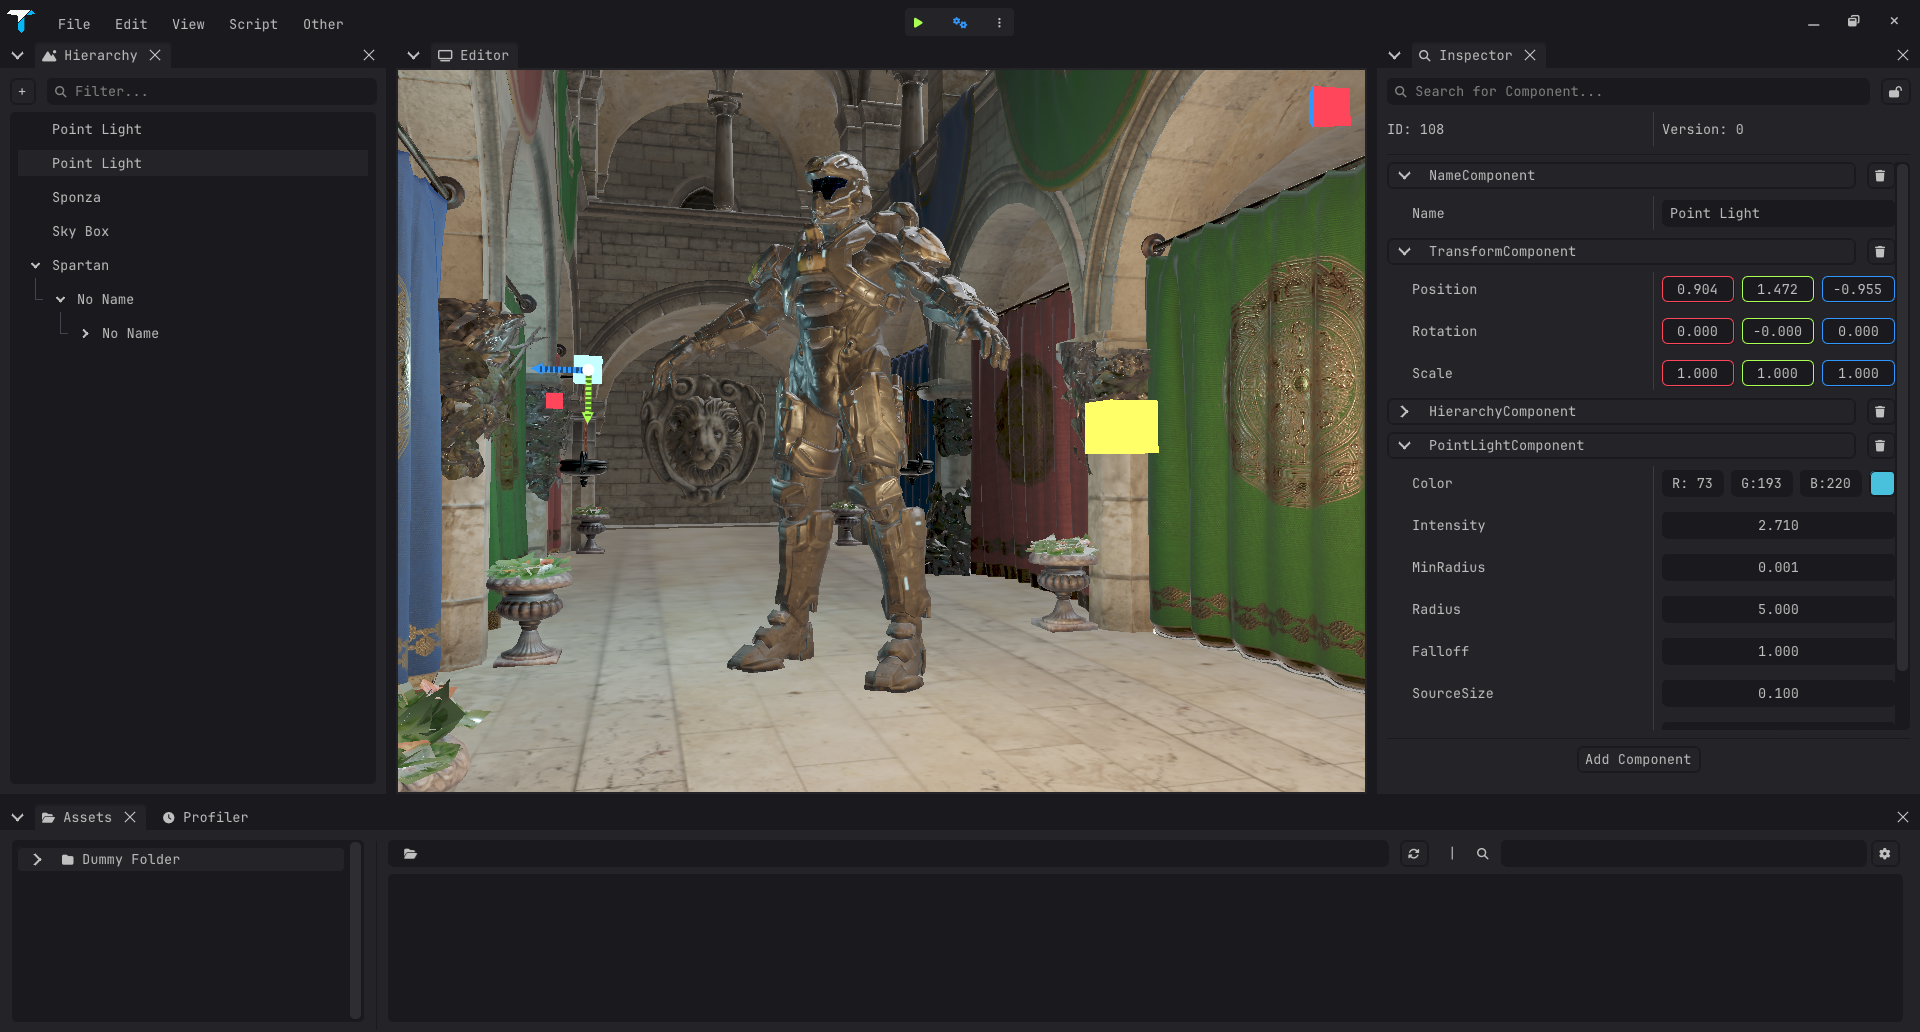
Task: Delete the NameComponent with trash icon
Action: pyautogui.click(x=1880, y=176)
